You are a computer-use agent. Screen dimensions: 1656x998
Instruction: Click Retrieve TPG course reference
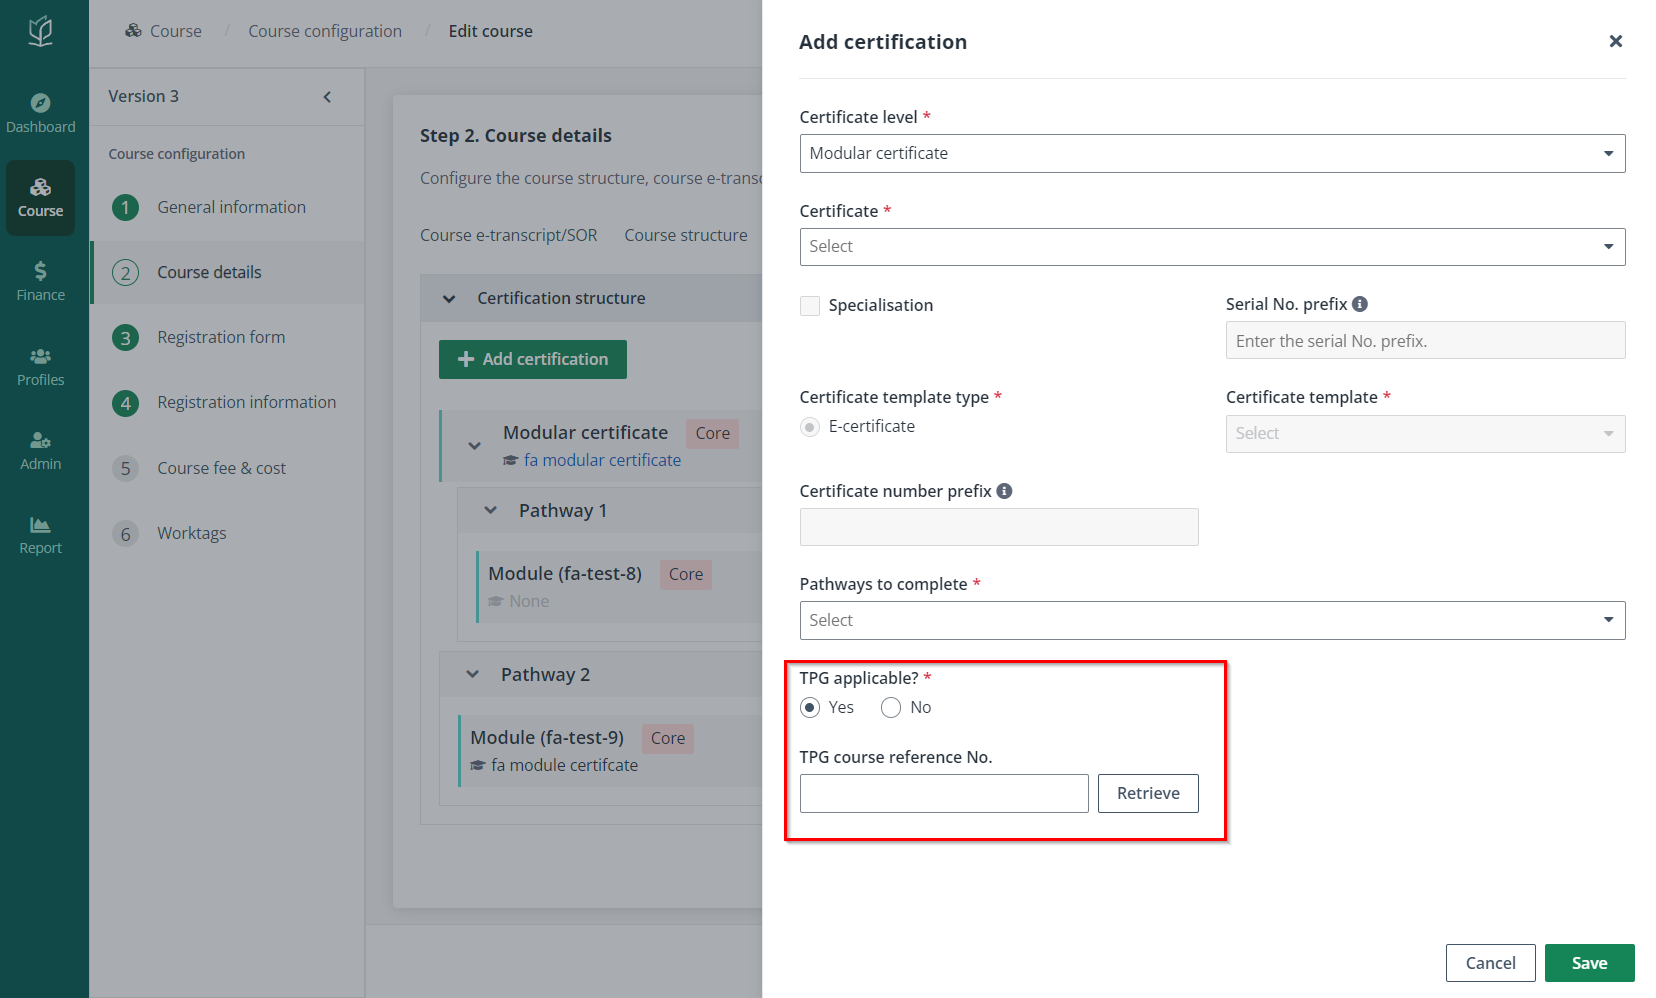(x=1148, y=794)
